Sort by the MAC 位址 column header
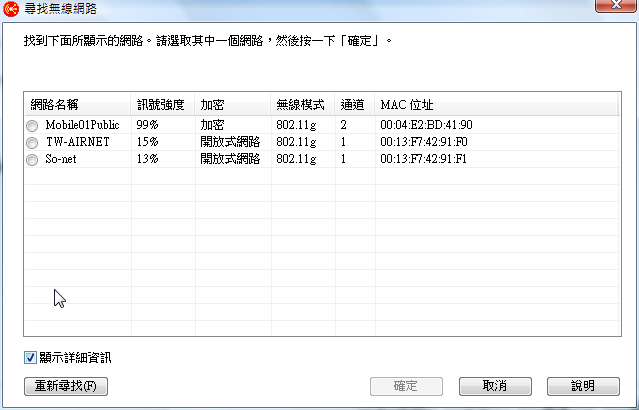The height and width of the screenshot is (410, 639). coord(496,105)
